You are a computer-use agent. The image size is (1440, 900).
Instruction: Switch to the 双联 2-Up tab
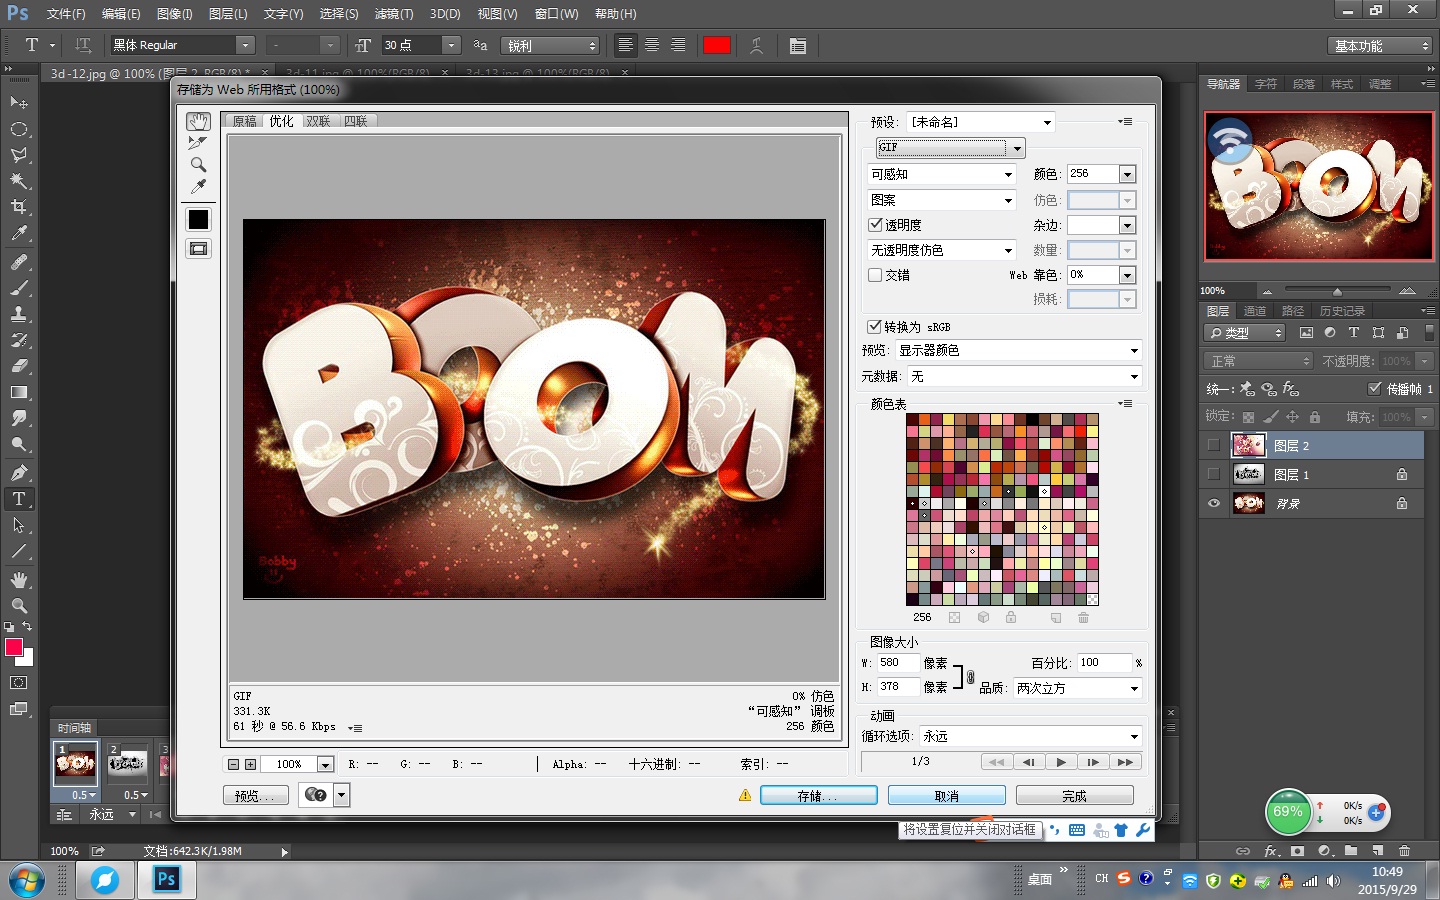pos(319,121)
